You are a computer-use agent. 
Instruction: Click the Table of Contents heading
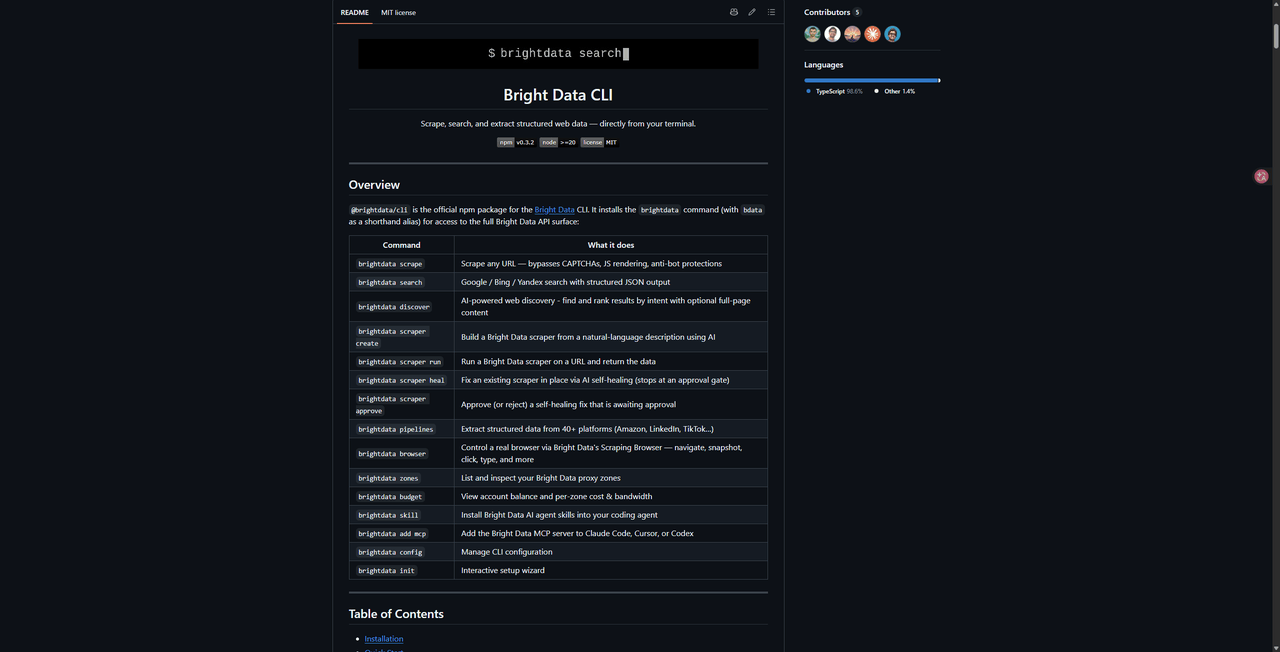click(396, 614)
